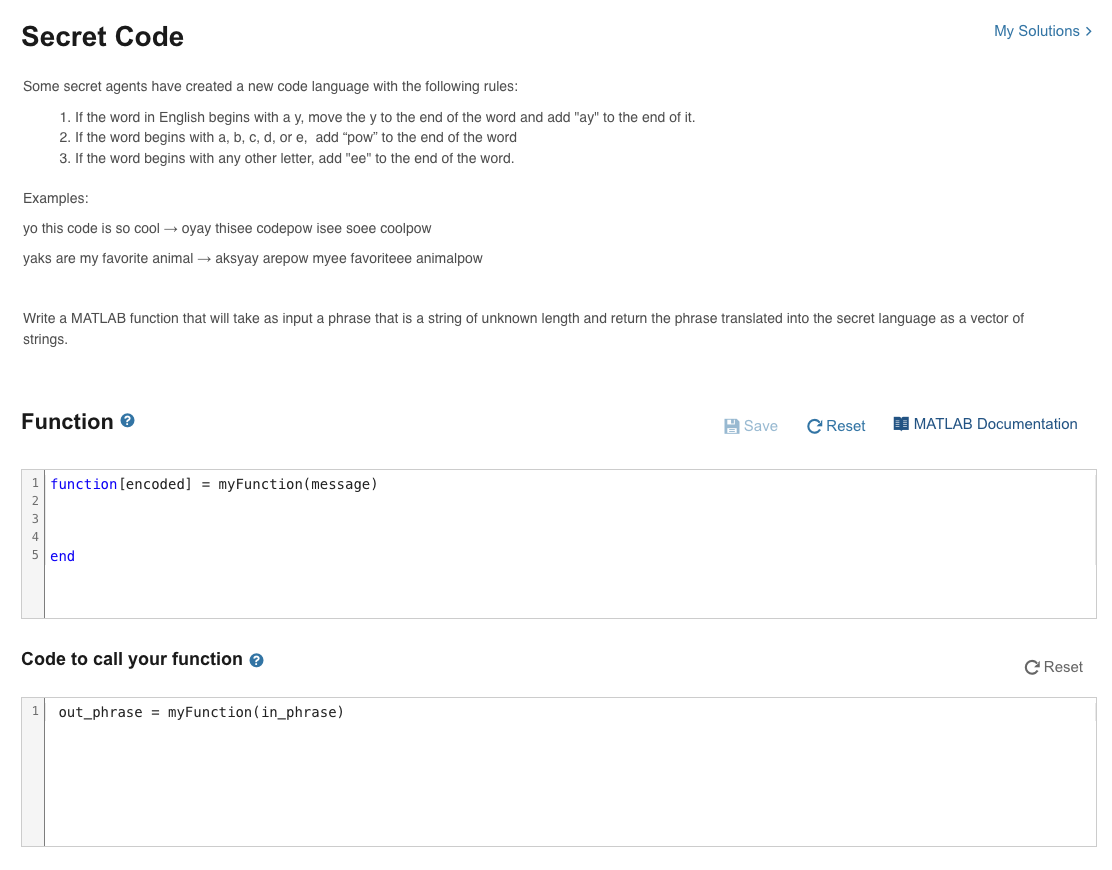Image resolution: width=1112 pixels, height=870 pixels.
Task: Click the Save disk icon above the editor
Action: click(x=733, y=426)
